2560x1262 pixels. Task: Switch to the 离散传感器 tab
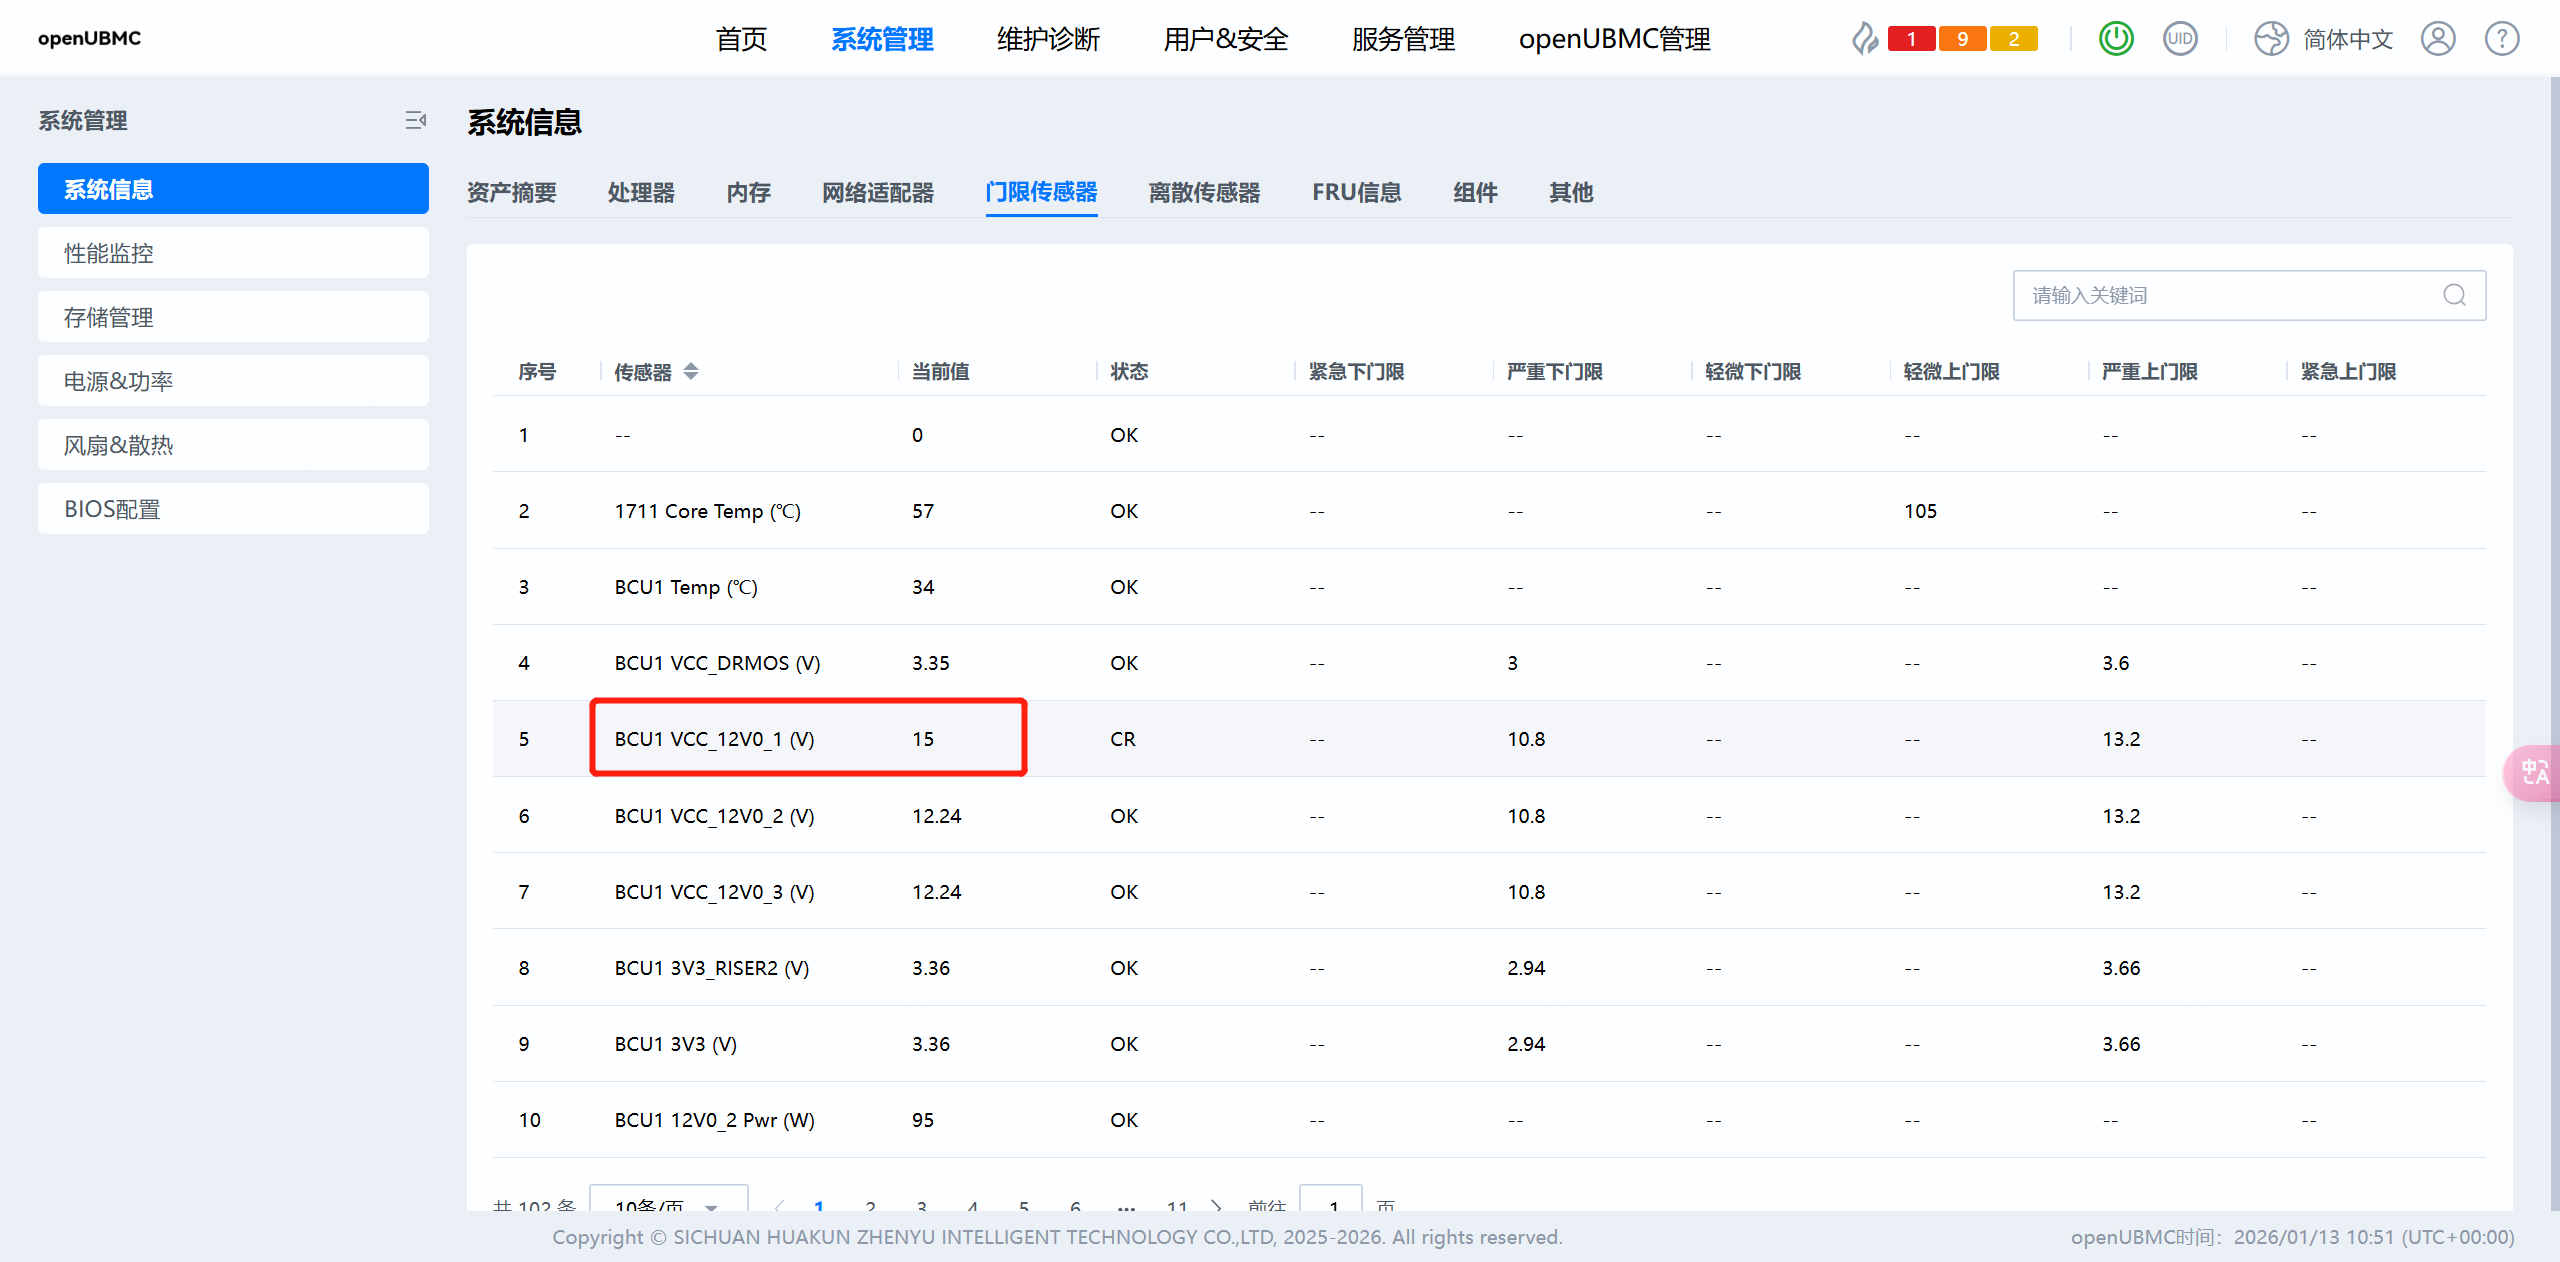coord(1204,192)
